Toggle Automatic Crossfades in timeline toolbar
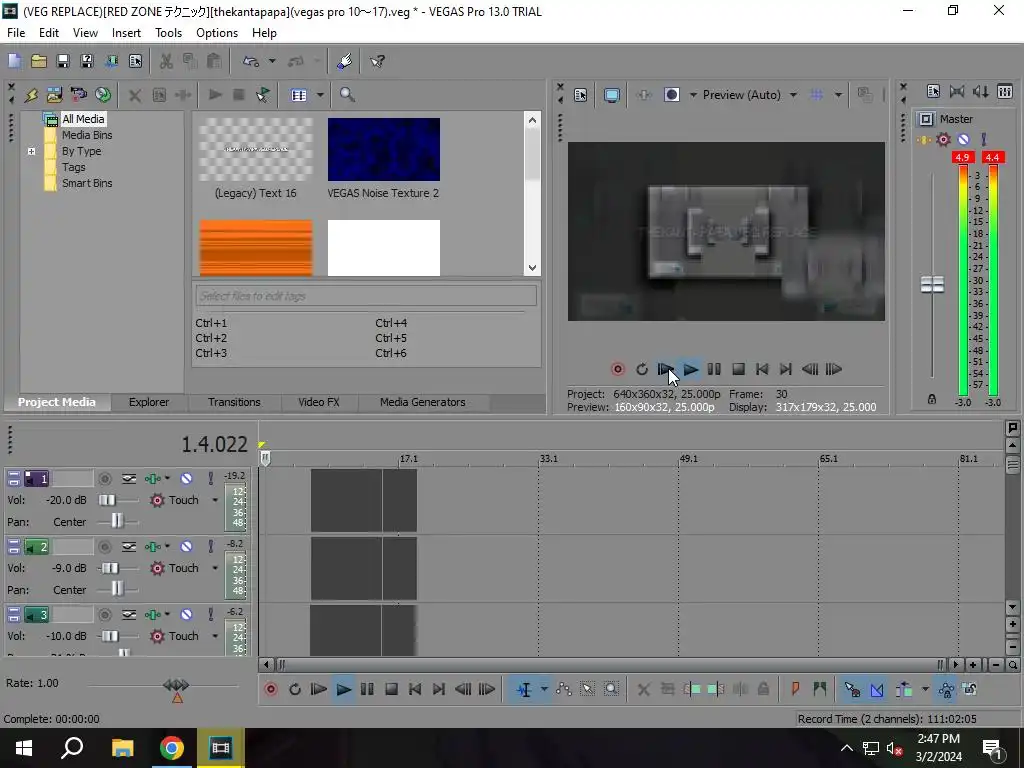Image resolution: width=1024 pixels, height=768 pixels. coord(876,689)
